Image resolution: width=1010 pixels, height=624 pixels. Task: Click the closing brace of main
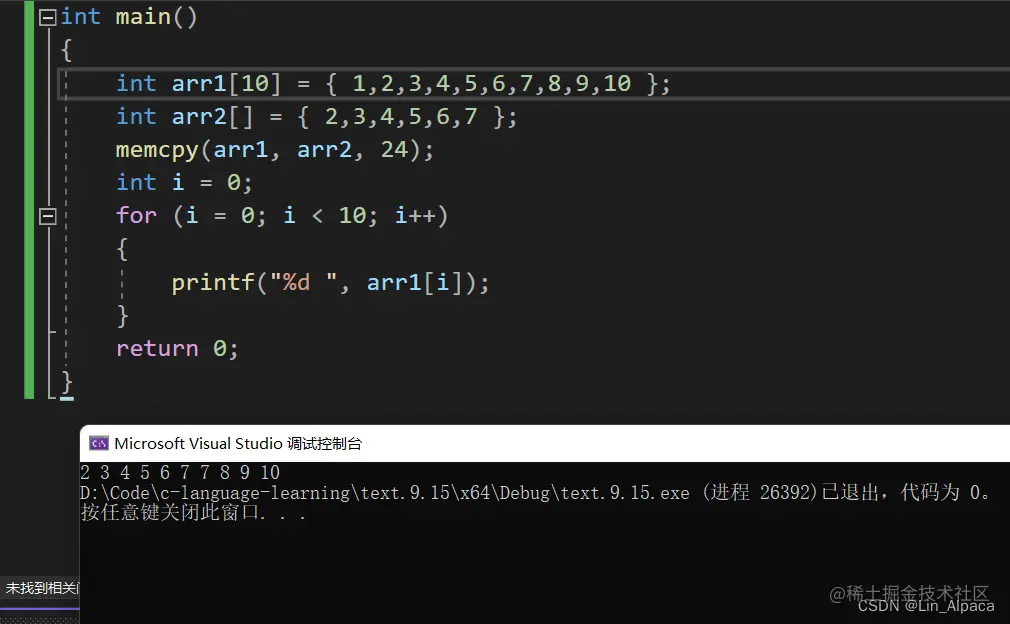(x=66, y=383)
